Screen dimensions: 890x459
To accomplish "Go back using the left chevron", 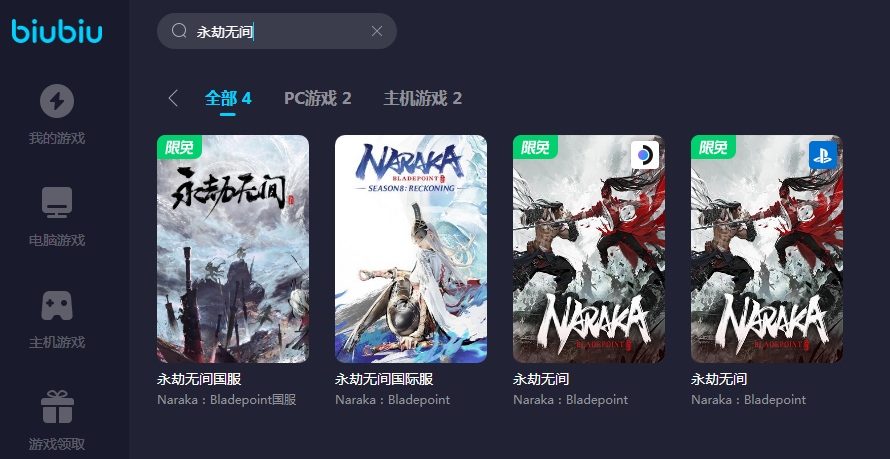I will click(x=173, y=98).
